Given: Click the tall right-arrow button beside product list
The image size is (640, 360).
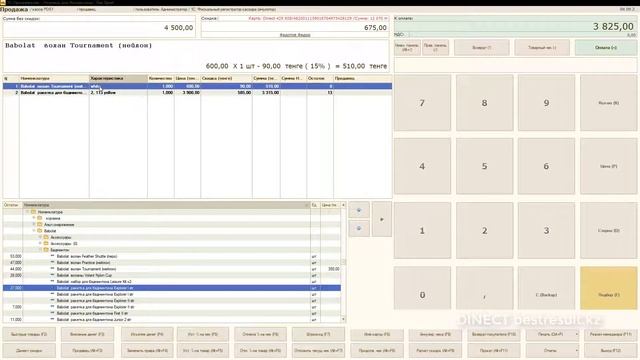Looking at the screenshot, I should pyautogui.click(x=382, y=219).
